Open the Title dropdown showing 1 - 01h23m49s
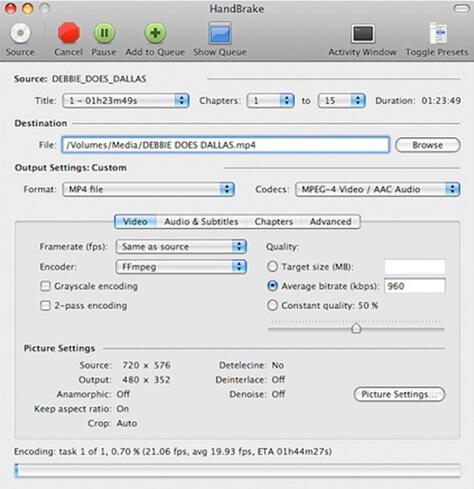The height and width of the screenshot is (489, 474). click(126, 101)
